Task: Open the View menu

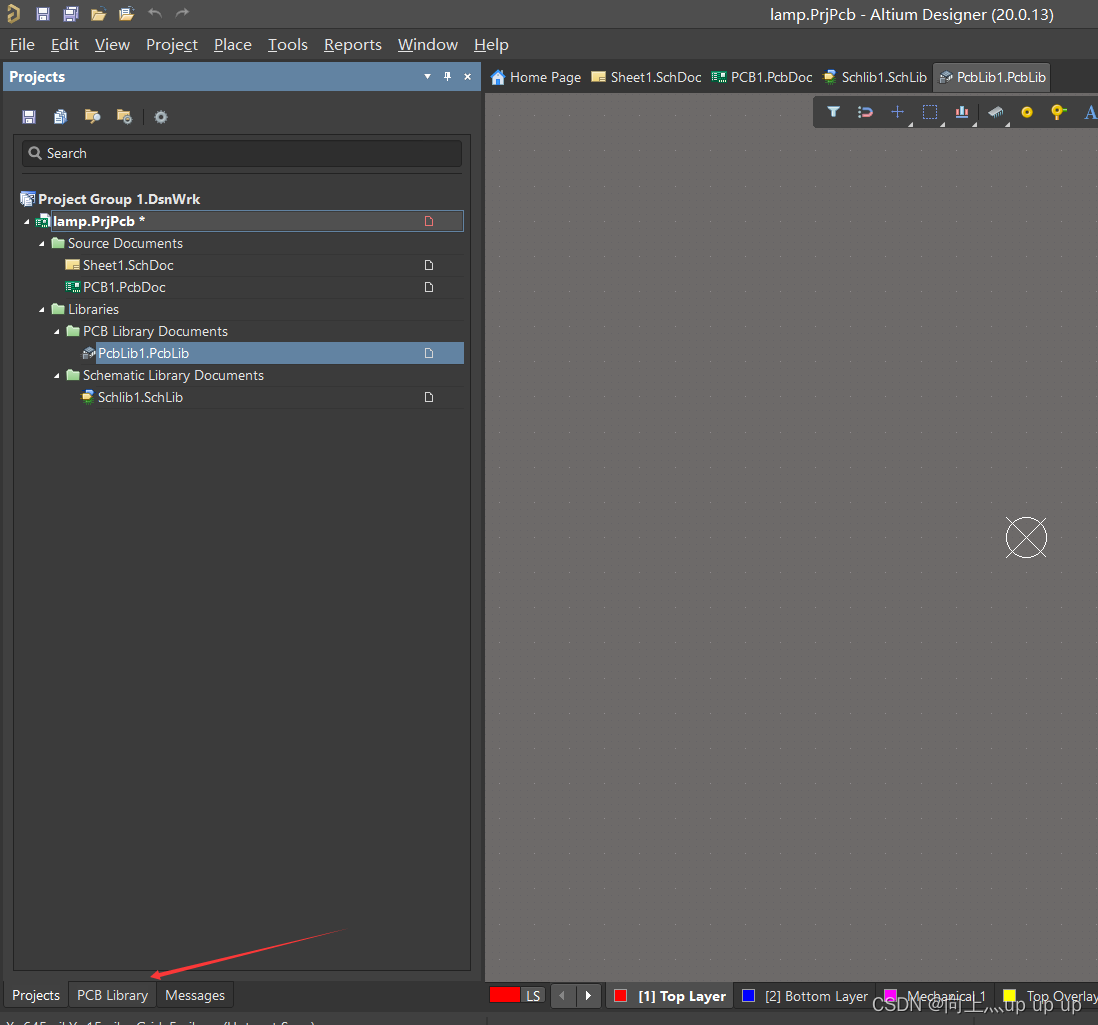Action: point(112,45)
